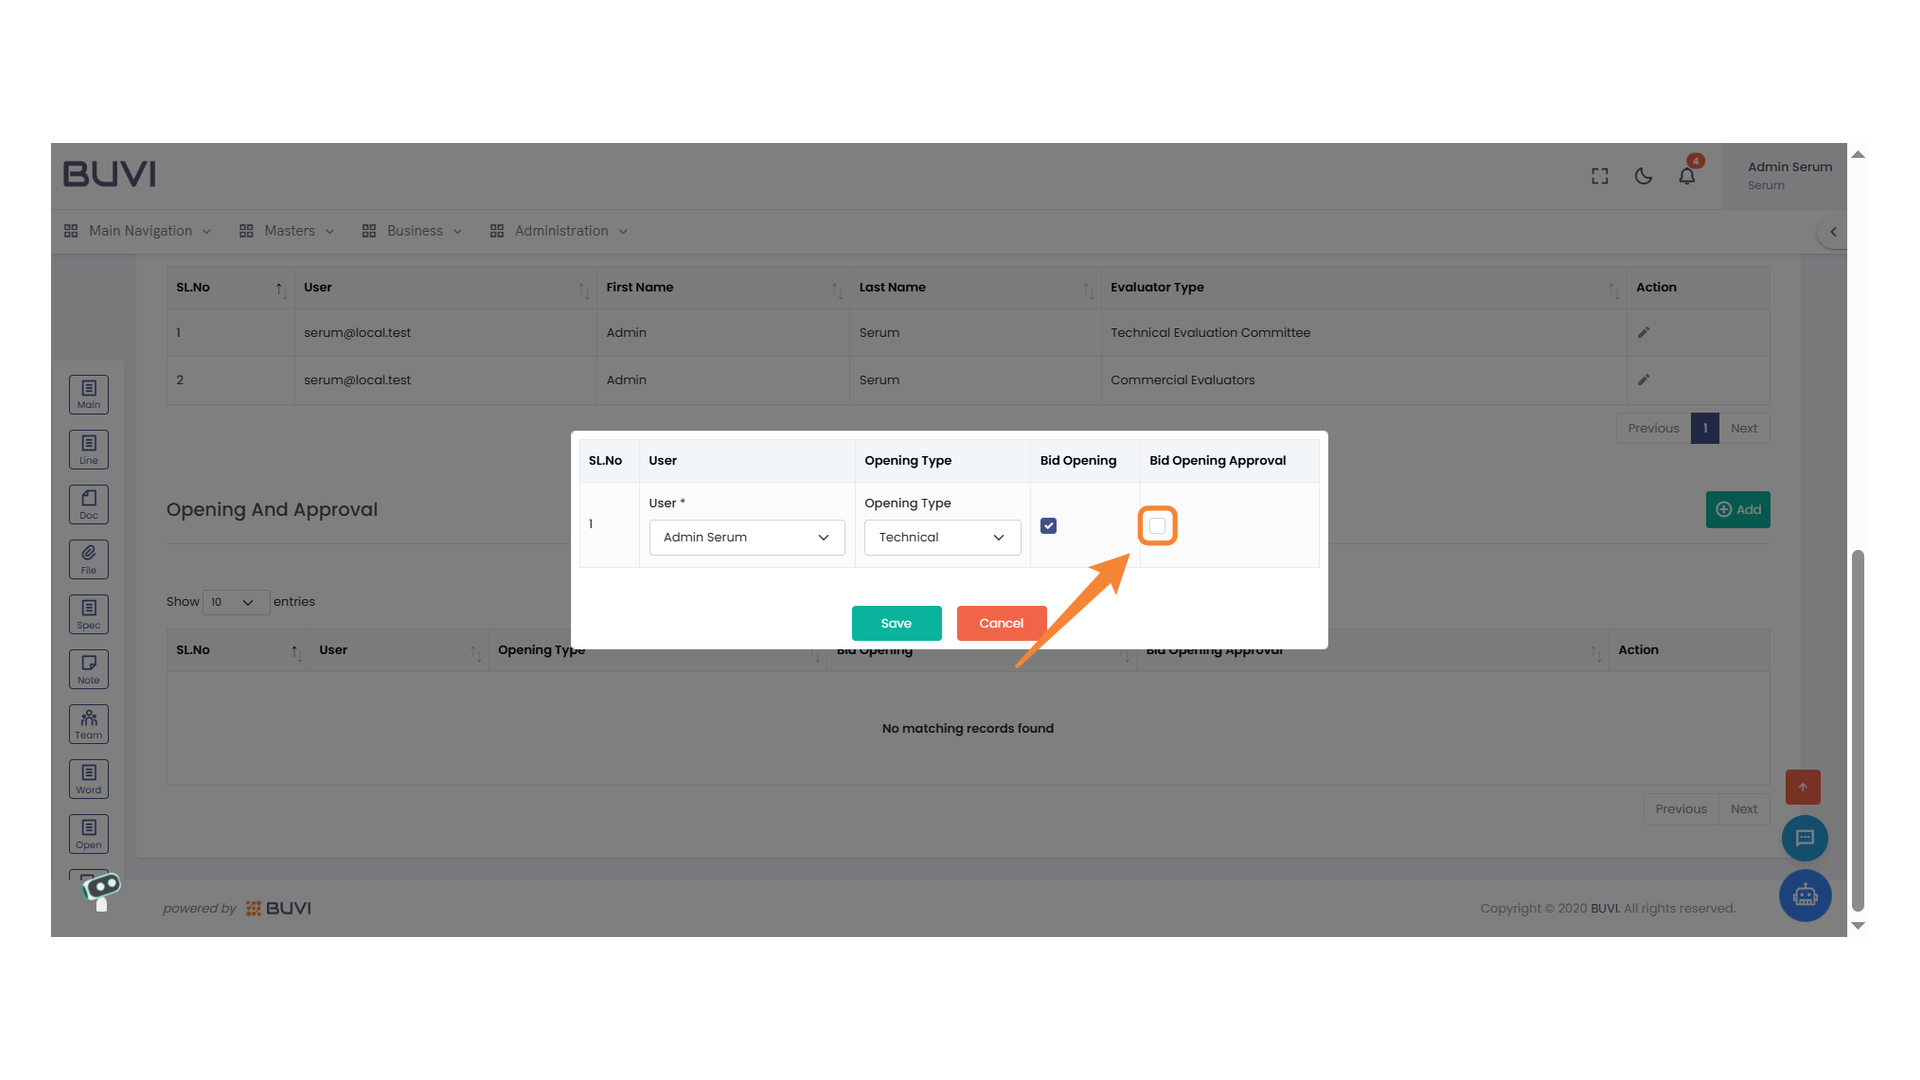Open the Doc section from the sidebar
This screenshot has width=1920, height=1080.
88,504
